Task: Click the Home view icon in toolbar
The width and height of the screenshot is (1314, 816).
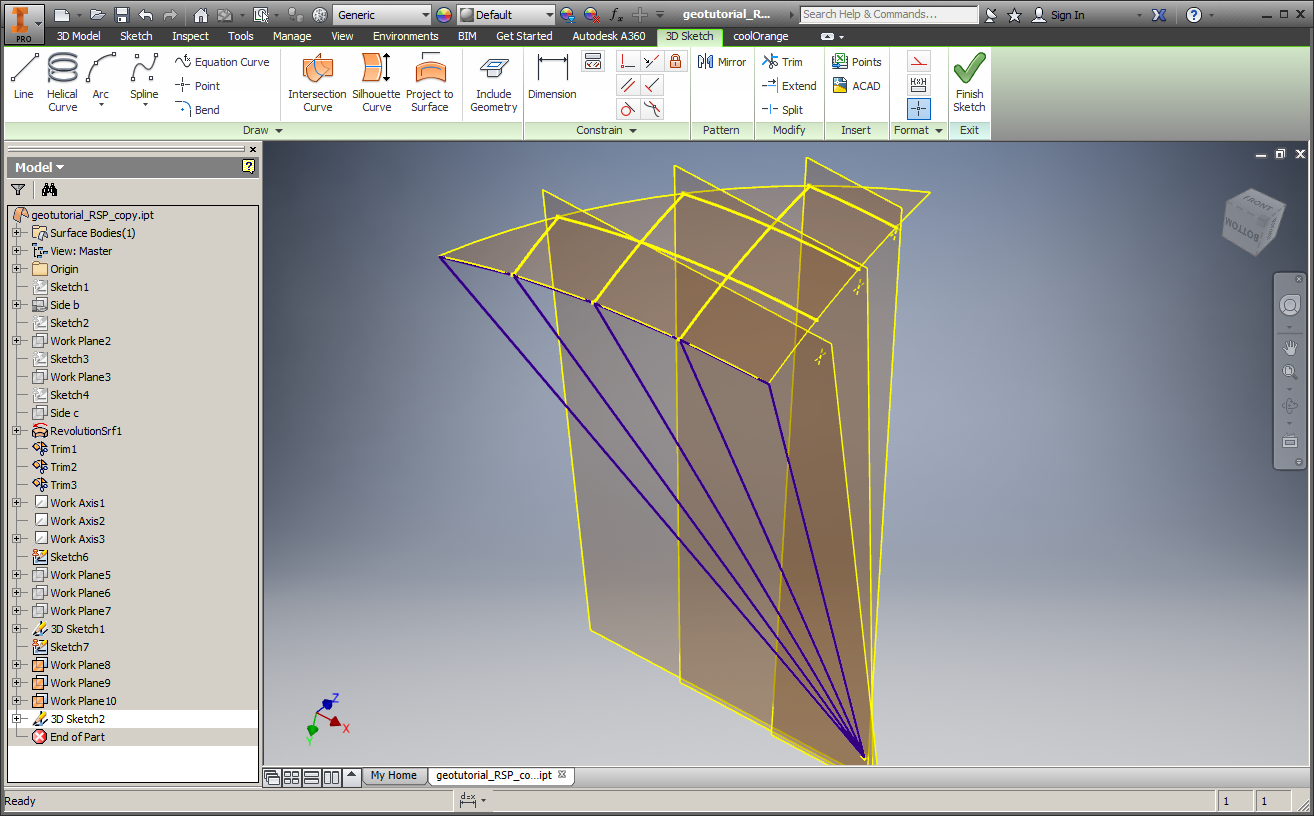Action: click(x=201, y=15)
